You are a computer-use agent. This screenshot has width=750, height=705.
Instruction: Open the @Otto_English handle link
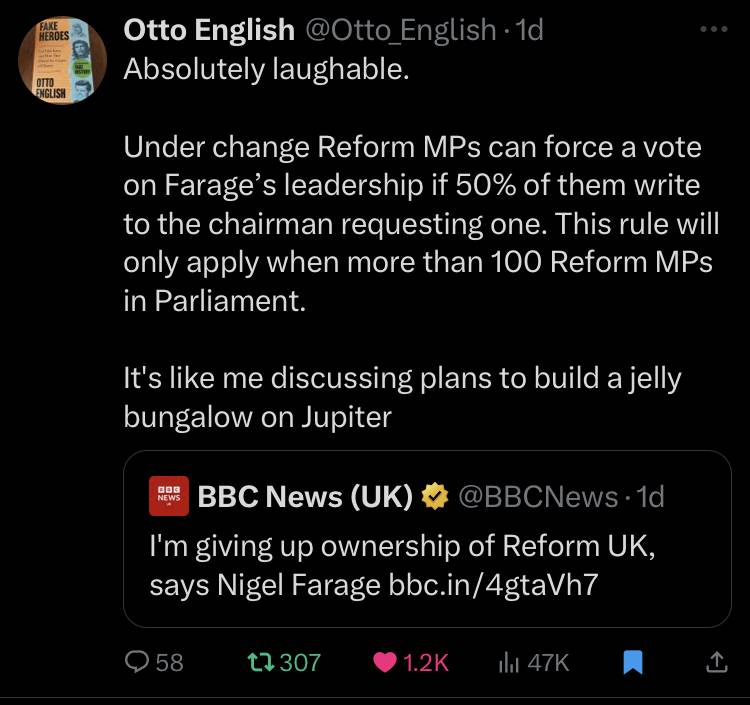click(400, 30)
